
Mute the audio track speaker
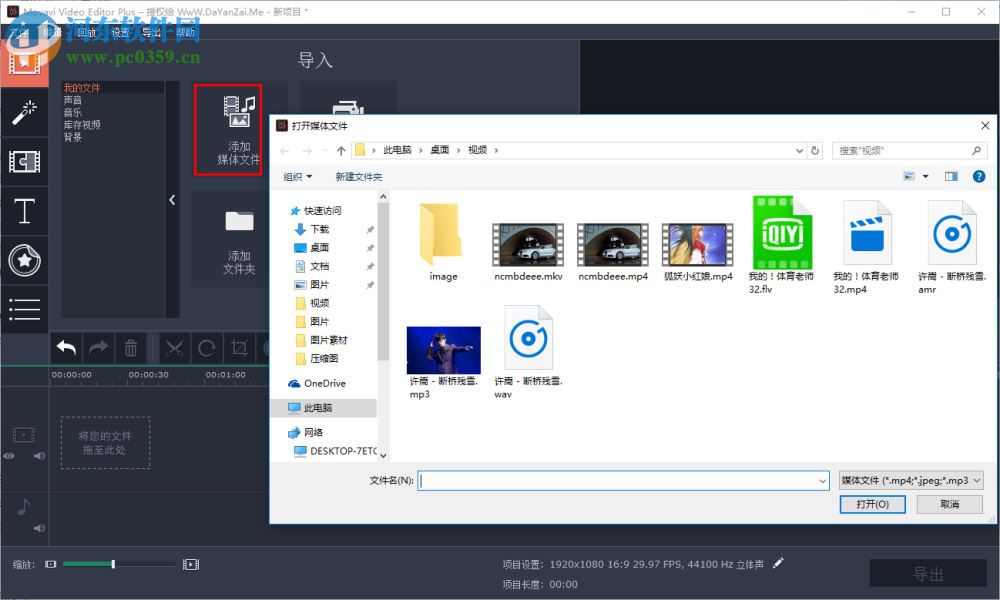[40, 528]
